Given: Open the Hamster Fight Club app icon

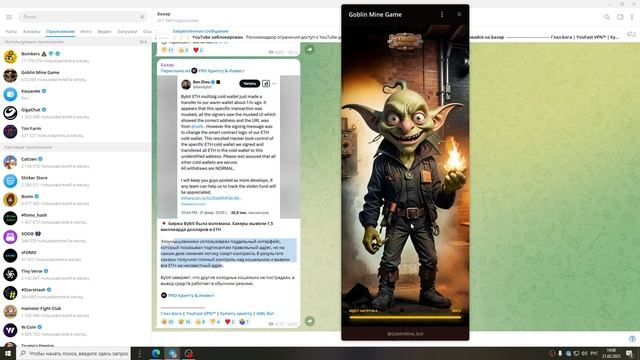Looking at the screenshot, I should click(10, 311).
